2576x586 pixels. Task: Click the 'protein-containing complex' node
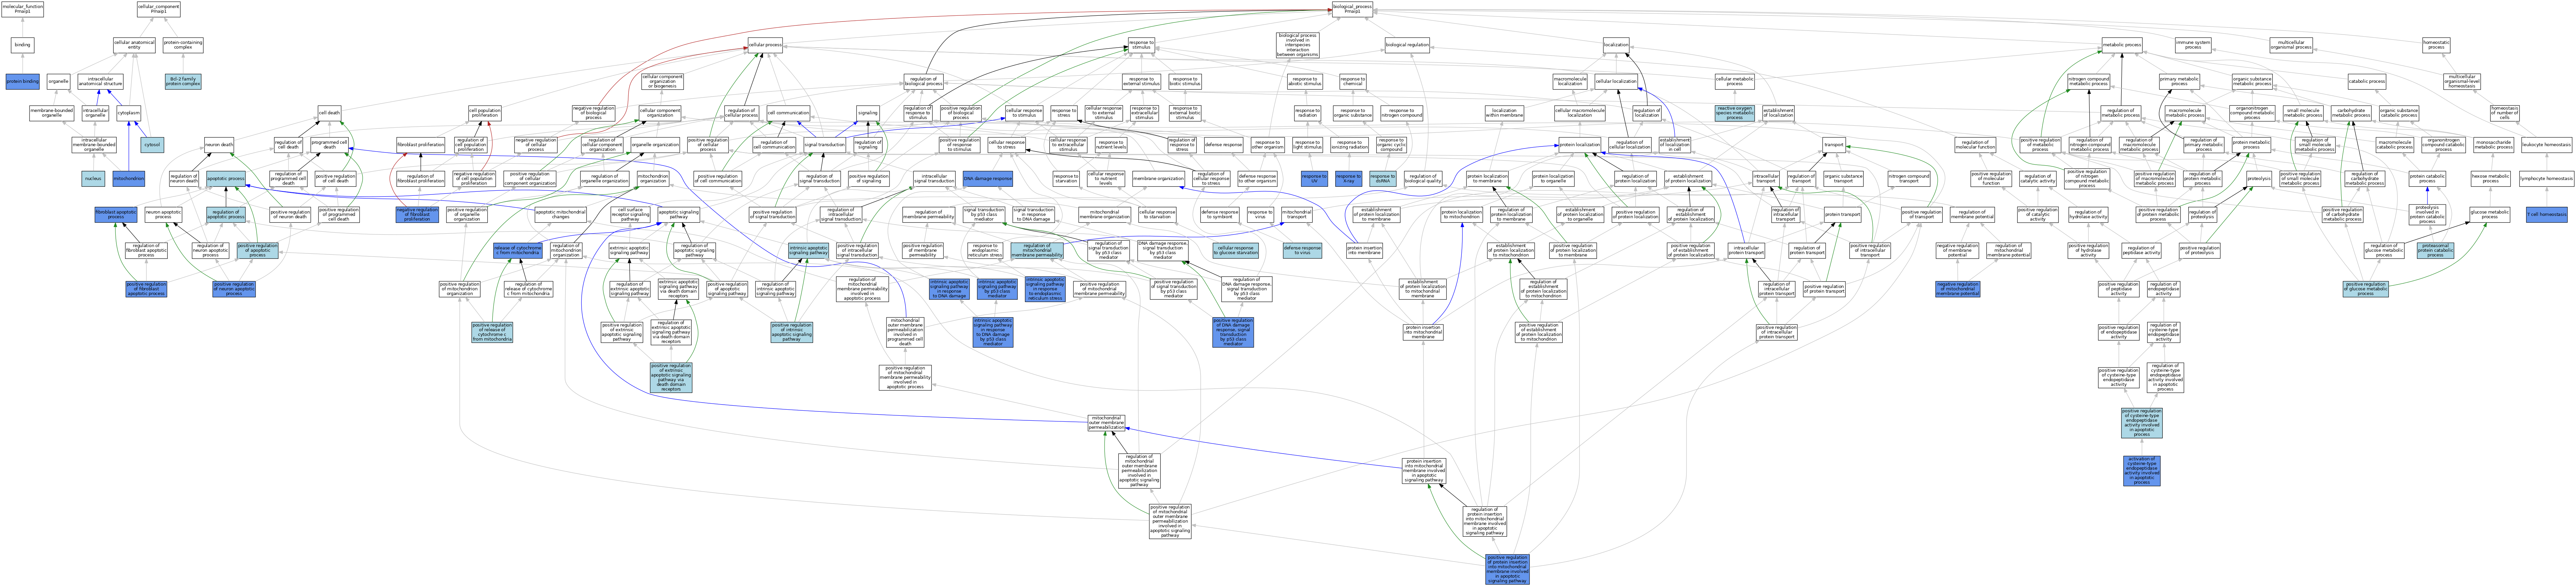(x=183, y=45)
